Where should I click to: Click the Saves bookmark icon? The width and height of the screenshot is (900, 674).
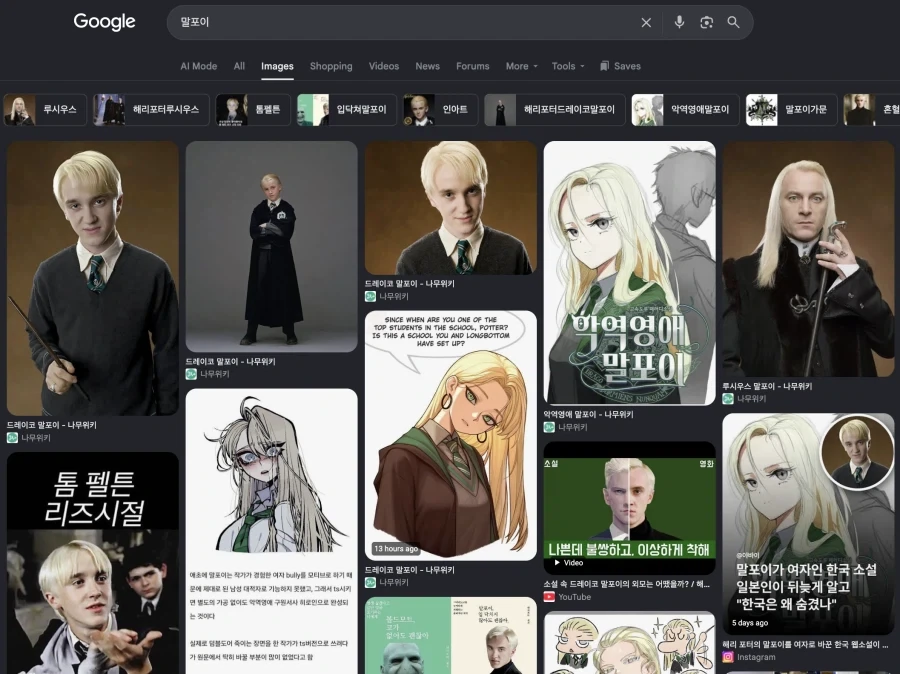pyautogui.click(x=604, y=66)
